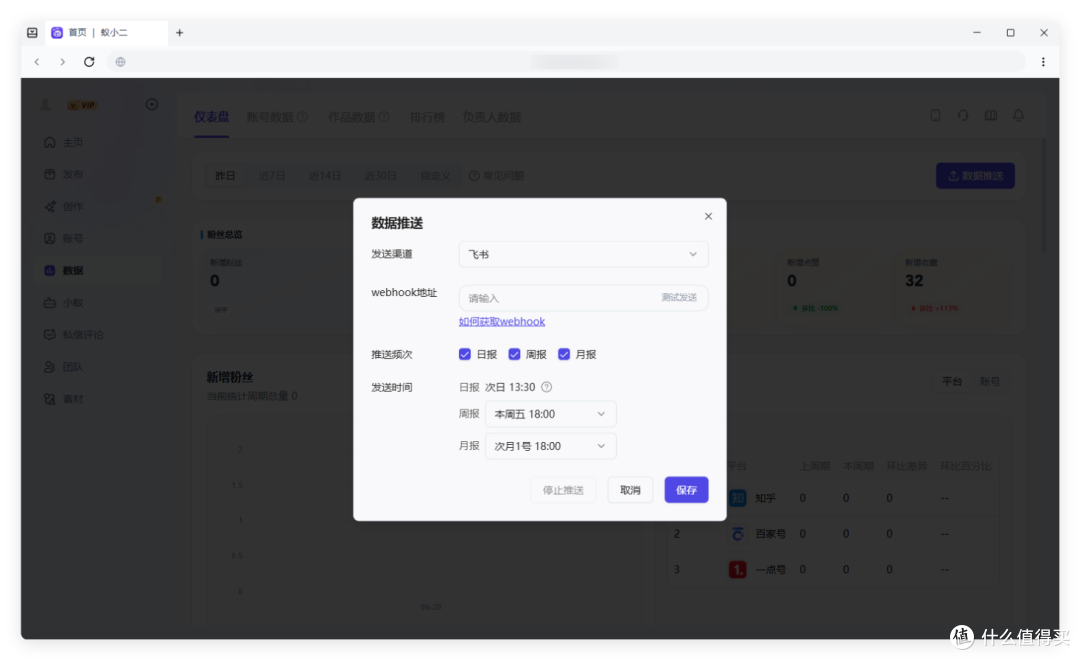This screenshot has height=660, width=1080.
Task: Reload the page with the refresh icon
Action: click(89, 62)
